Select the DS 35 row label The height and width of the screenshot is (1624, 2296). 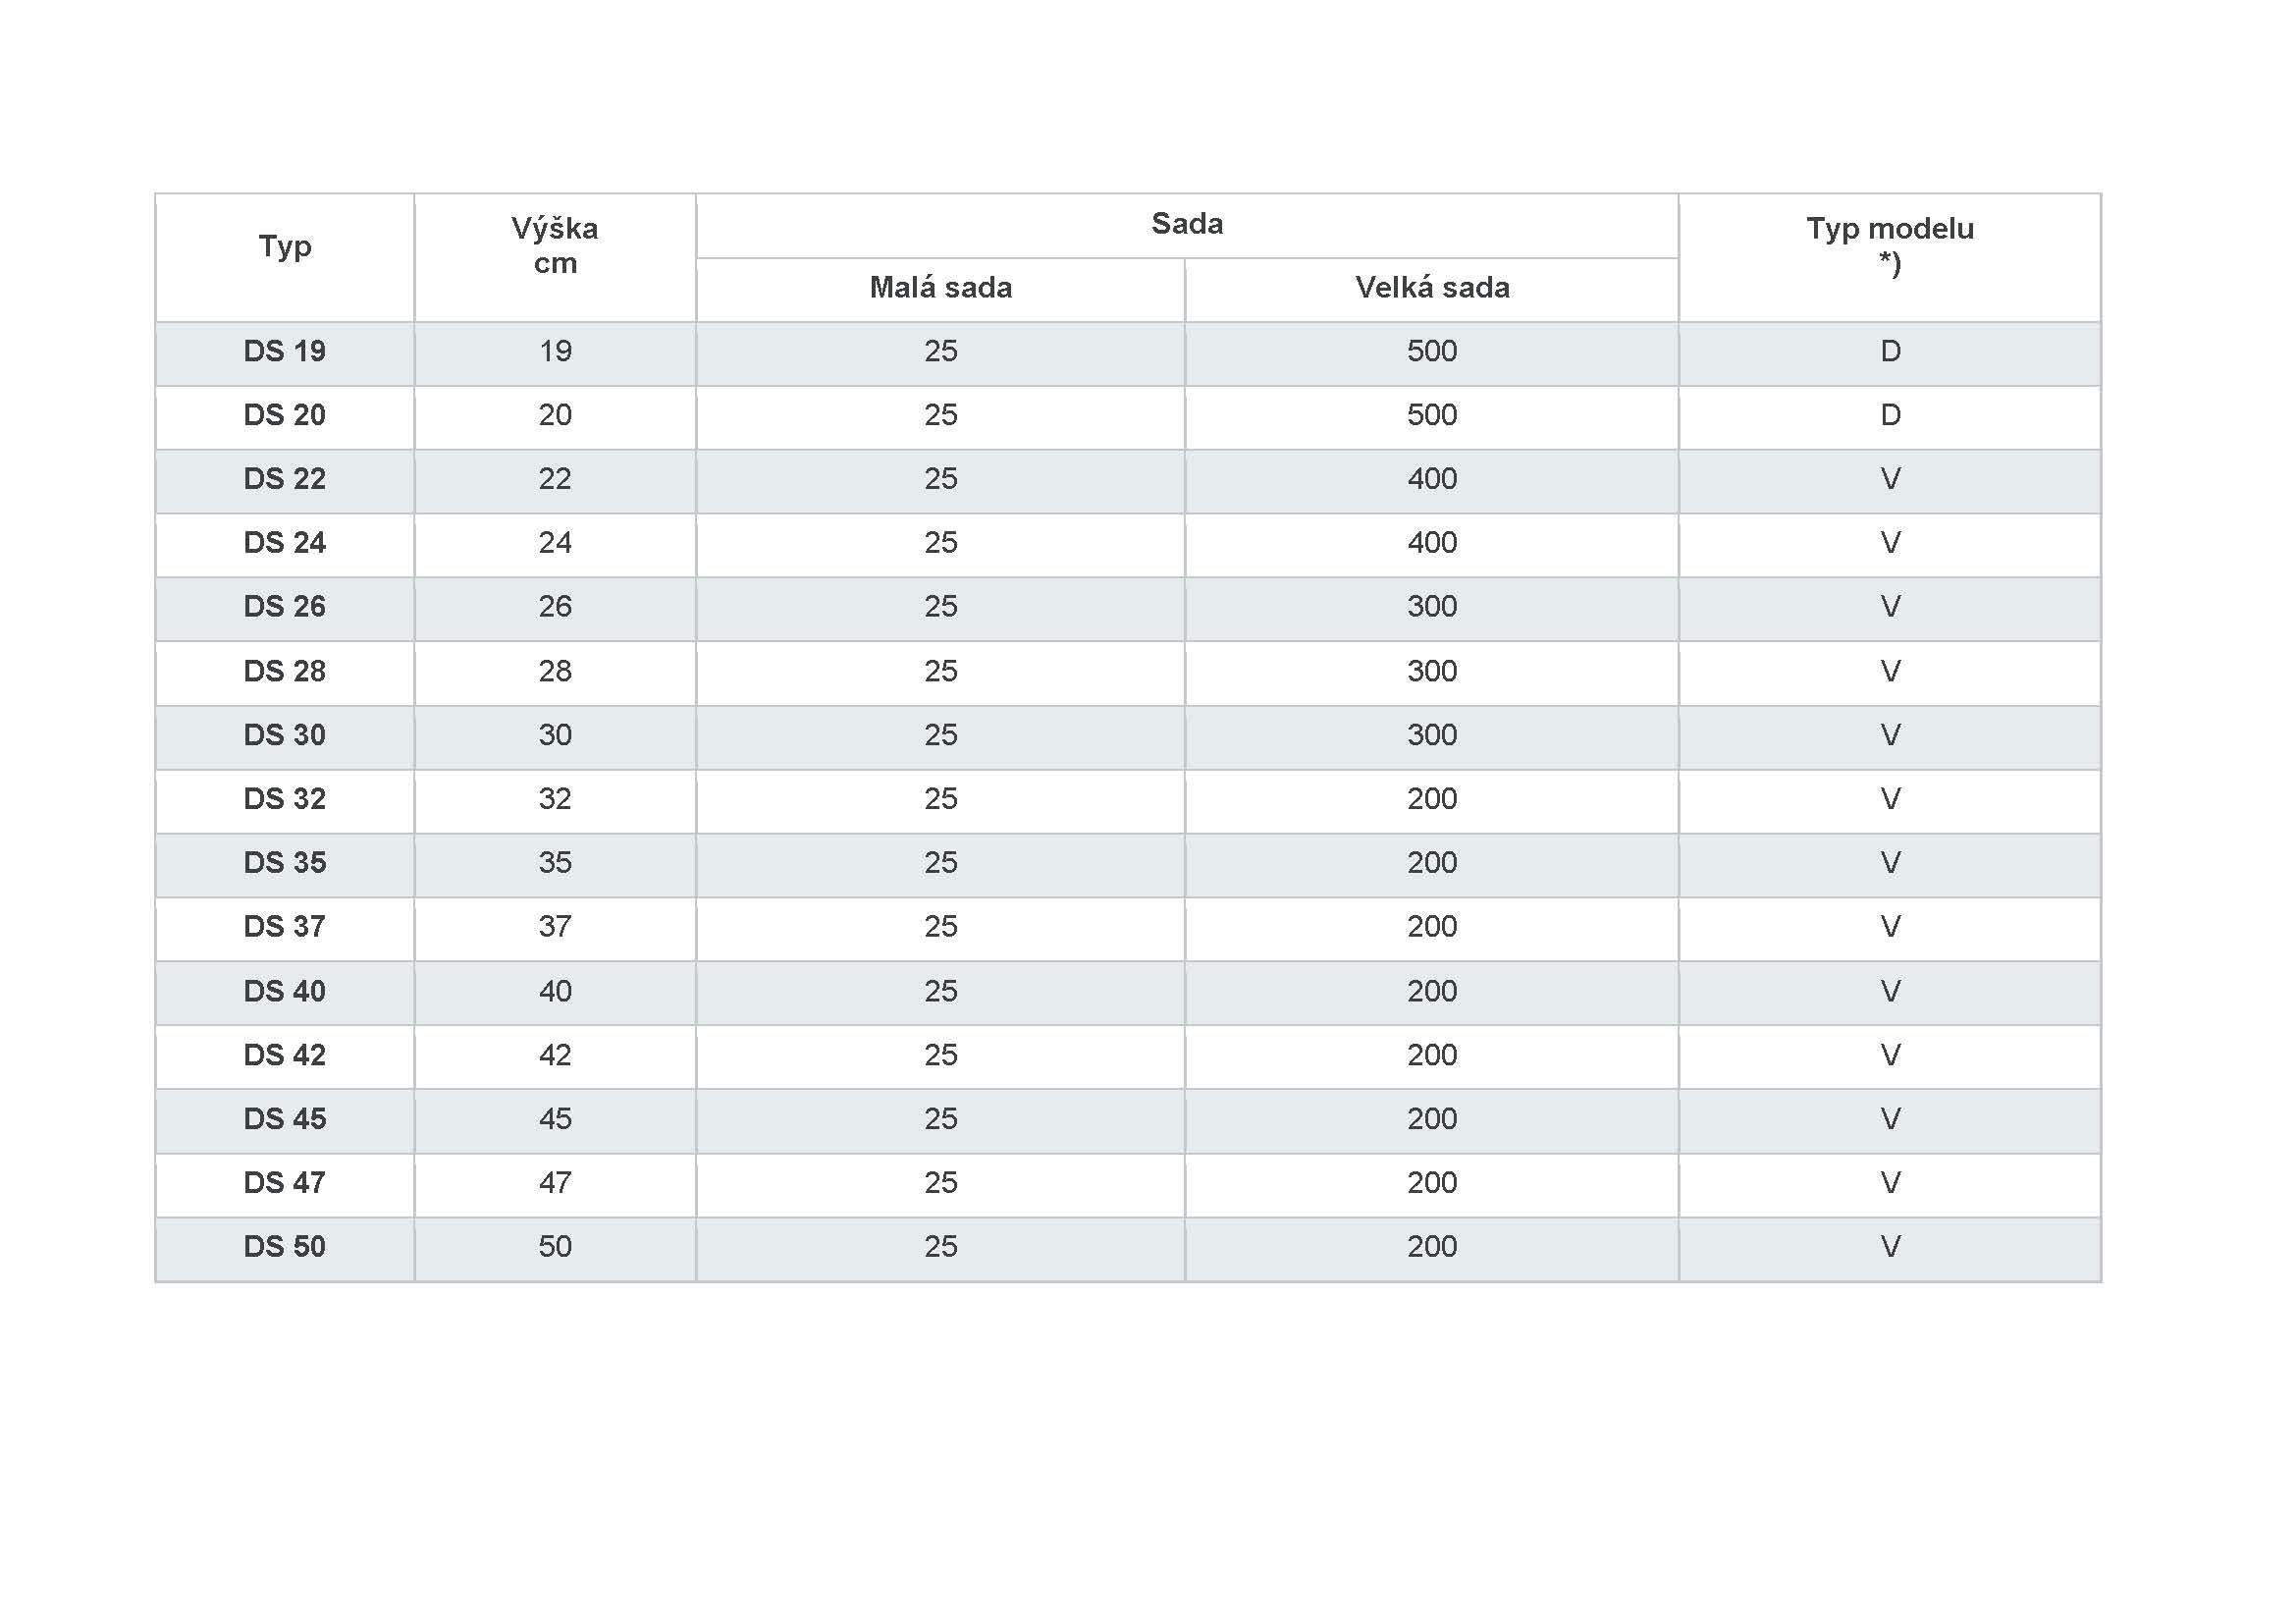[285, 863]
